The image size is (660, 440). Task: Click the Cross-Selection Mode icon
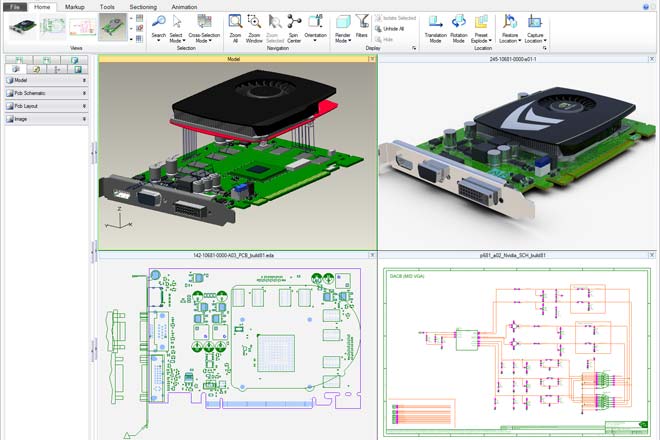[204, 21]
